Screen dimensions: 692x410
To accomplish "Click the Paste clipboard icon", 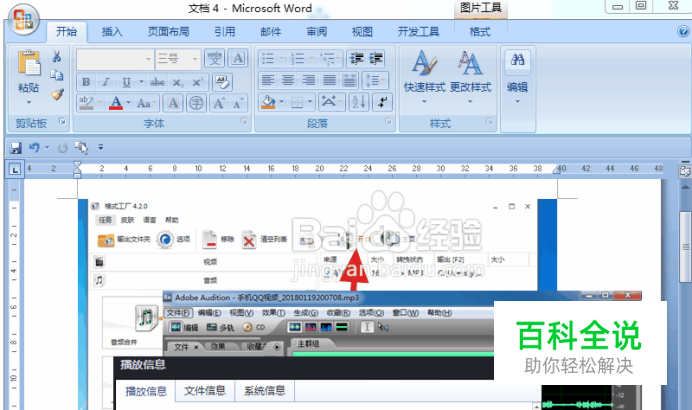I will pos(29,63).
